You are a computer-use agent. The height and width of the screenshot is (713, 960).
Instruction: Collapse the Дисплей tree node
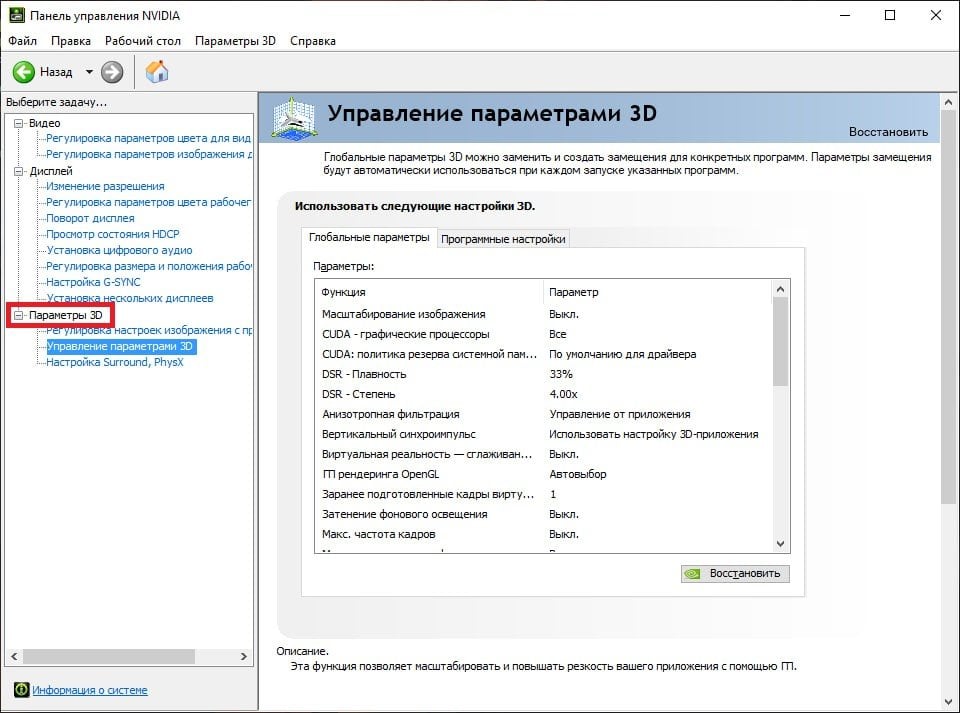coord(18,171)
